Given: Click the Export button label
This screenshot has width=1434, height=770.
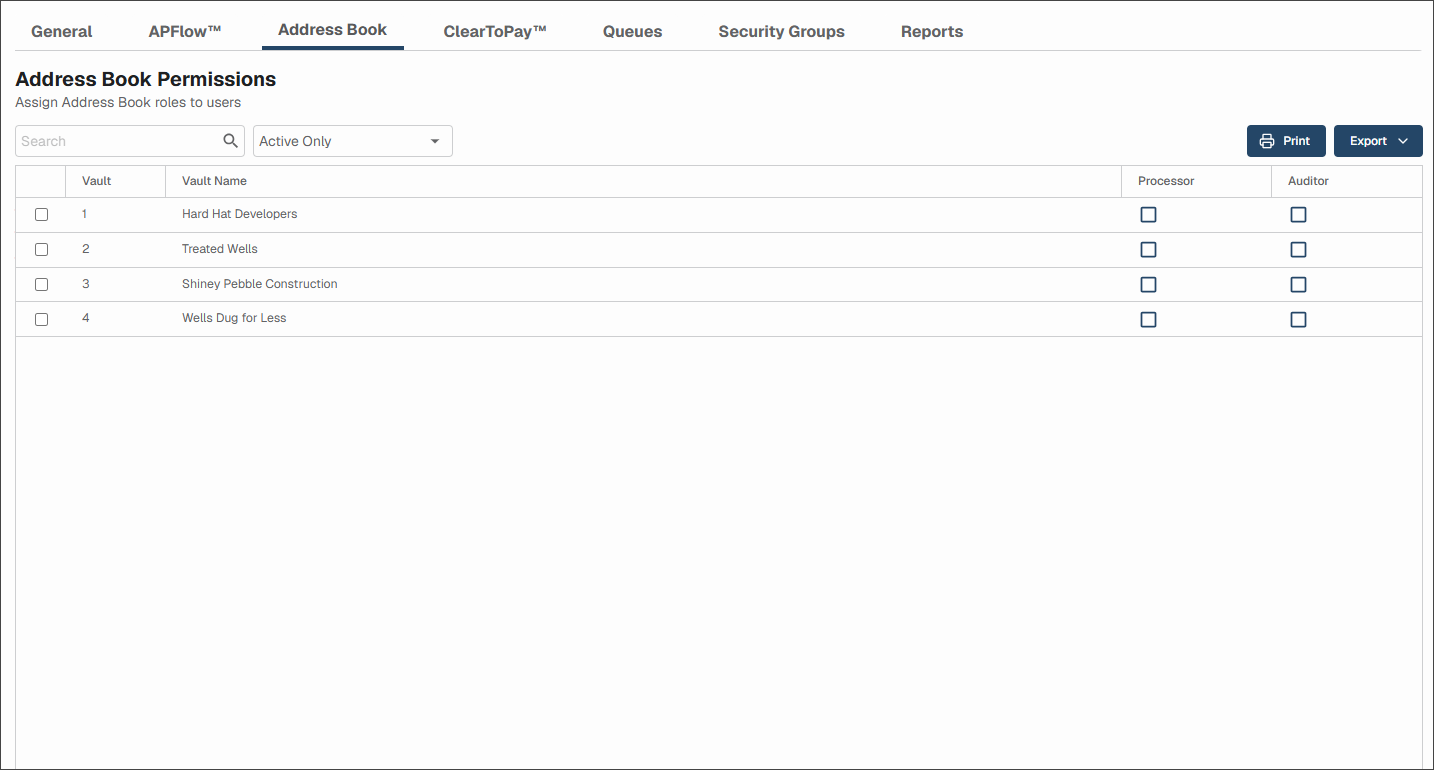Looking at the screenshot, I should click(1368, 141).
